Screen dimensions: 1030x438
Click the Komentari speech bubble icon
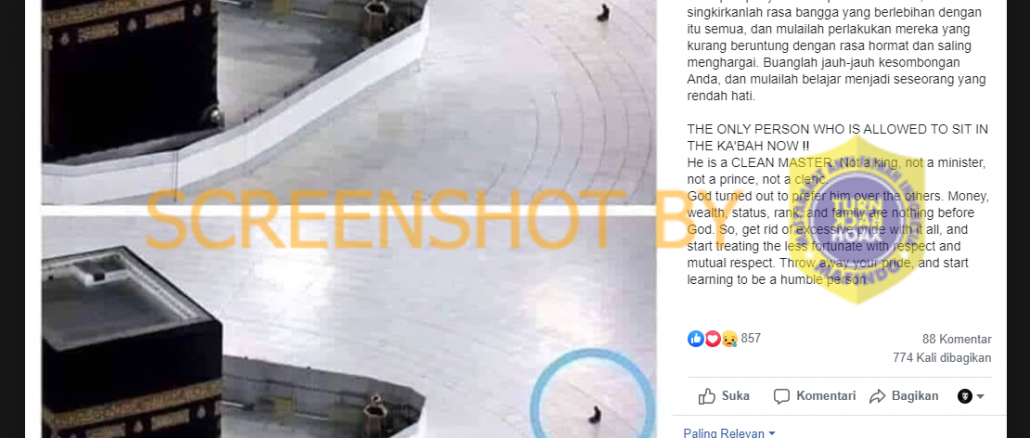point(781,396)
